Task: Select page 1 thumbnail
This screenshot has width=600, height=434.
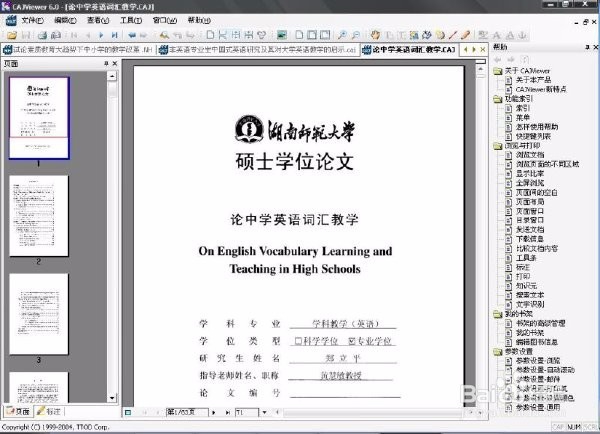Action: (39, 118)
